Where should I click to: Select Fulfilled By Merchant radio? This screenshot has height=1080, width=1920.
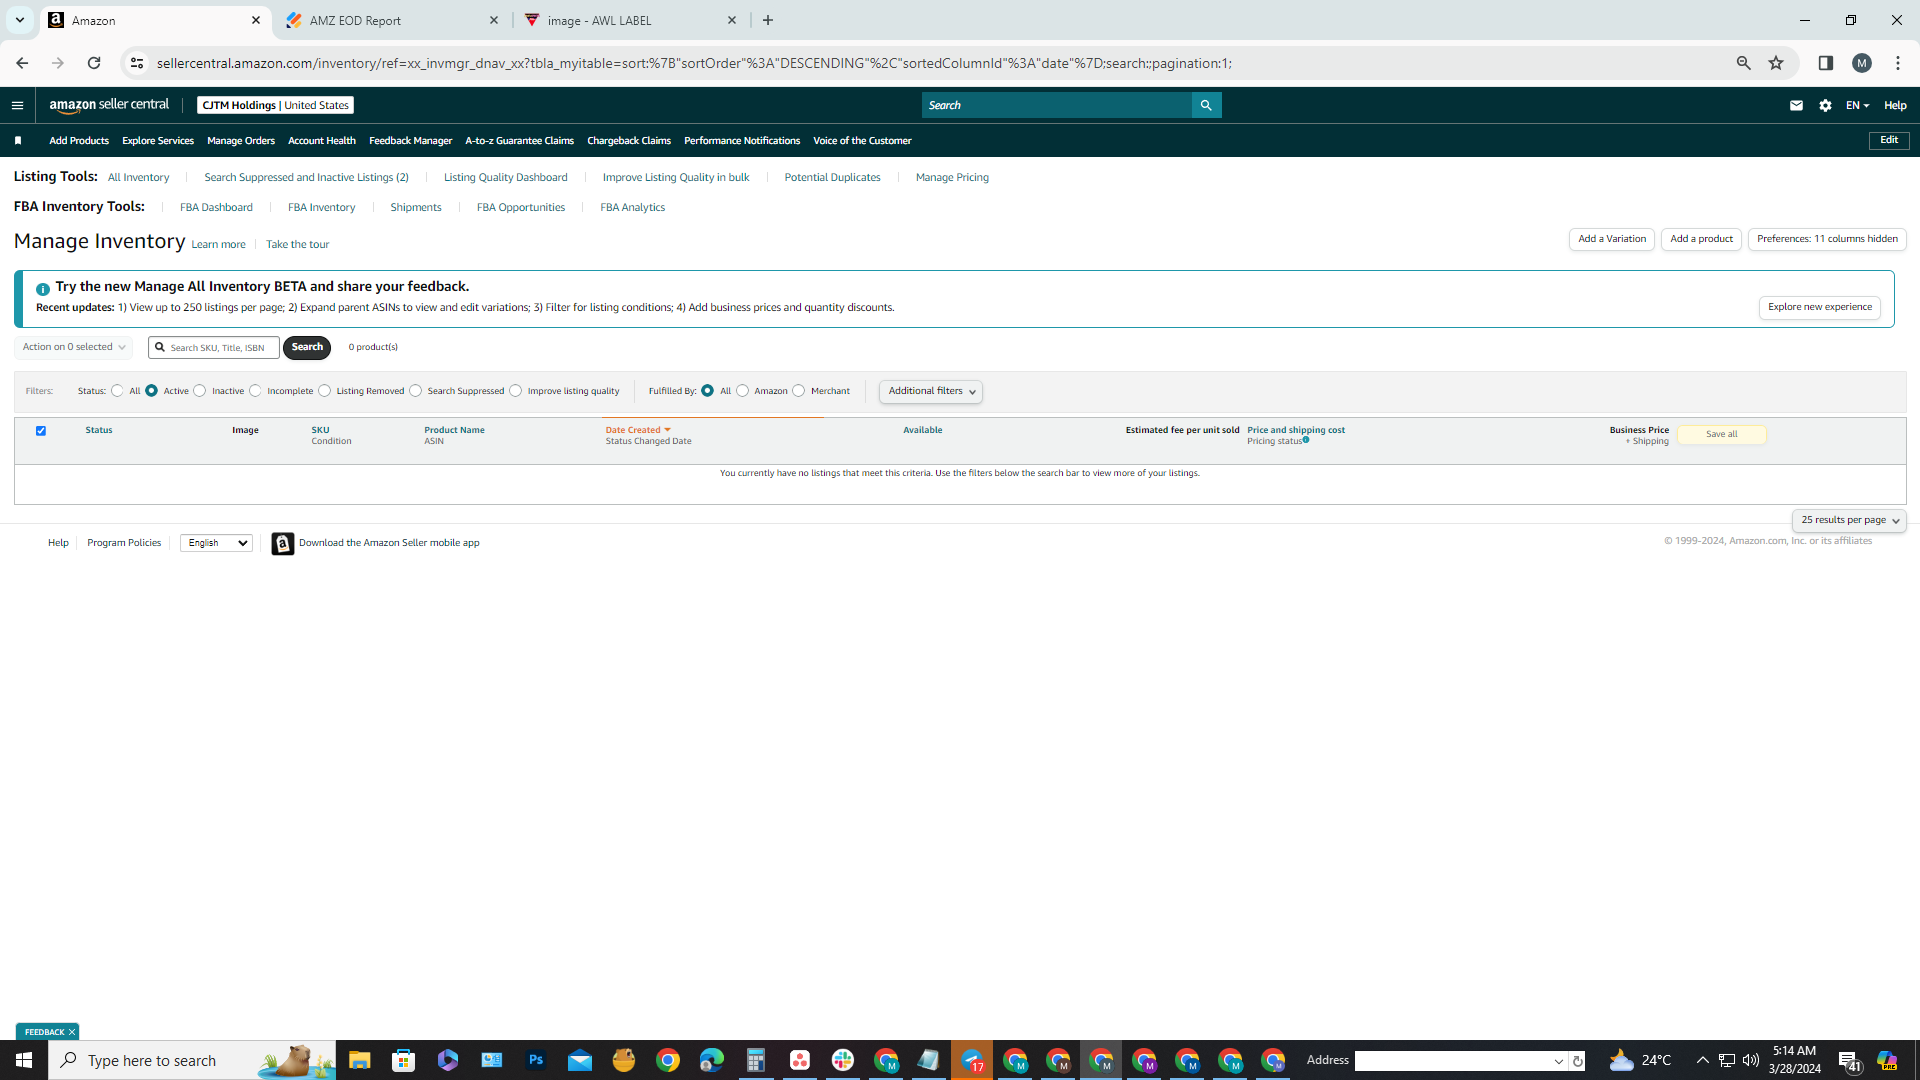799,391
